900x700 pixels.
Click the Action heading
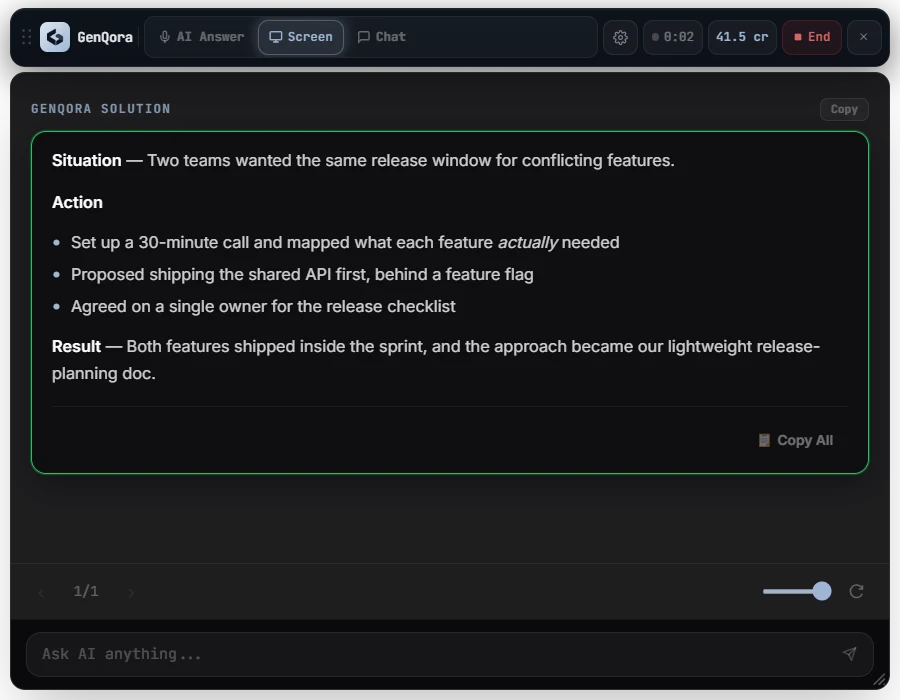[77, 202]
